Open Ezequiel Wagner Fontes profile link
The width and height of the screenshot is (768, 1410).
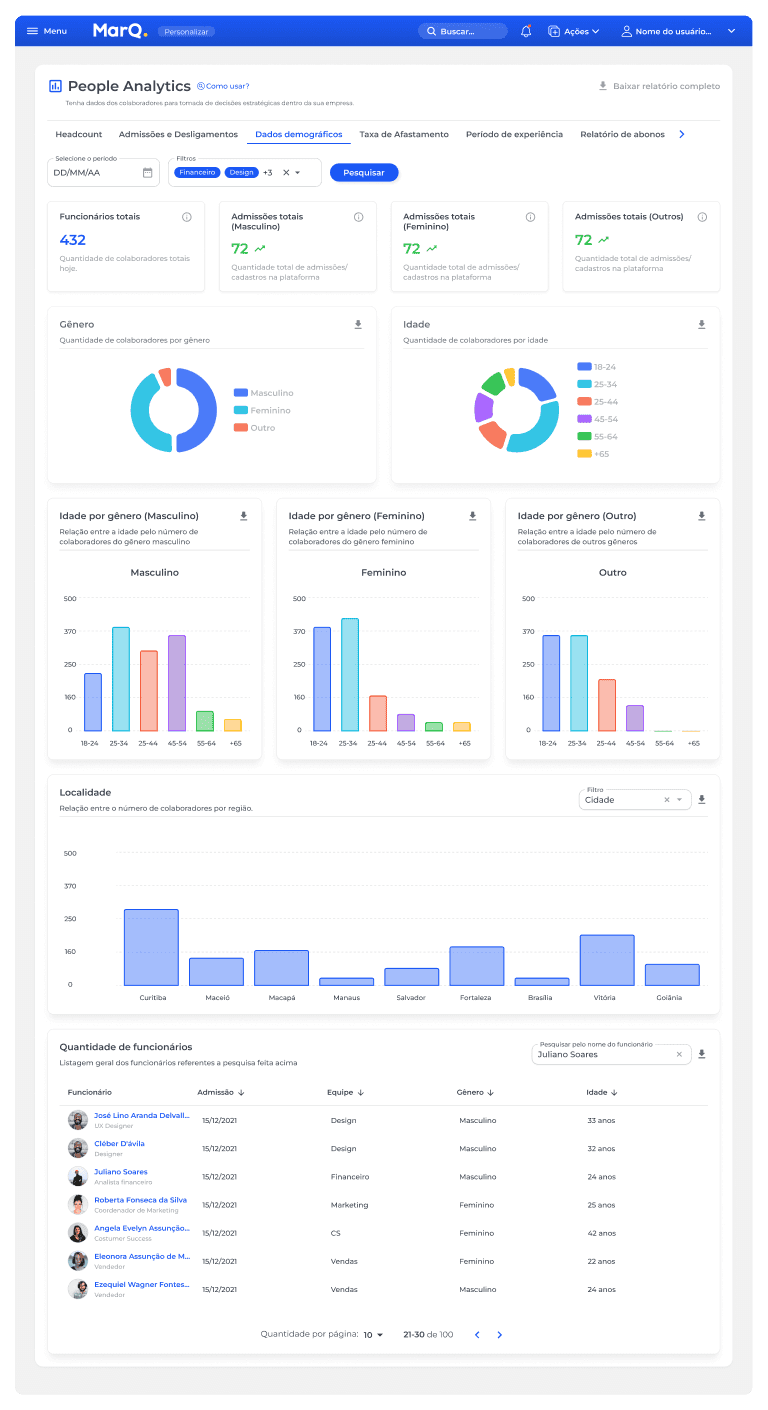click(x=141, y=1284)
